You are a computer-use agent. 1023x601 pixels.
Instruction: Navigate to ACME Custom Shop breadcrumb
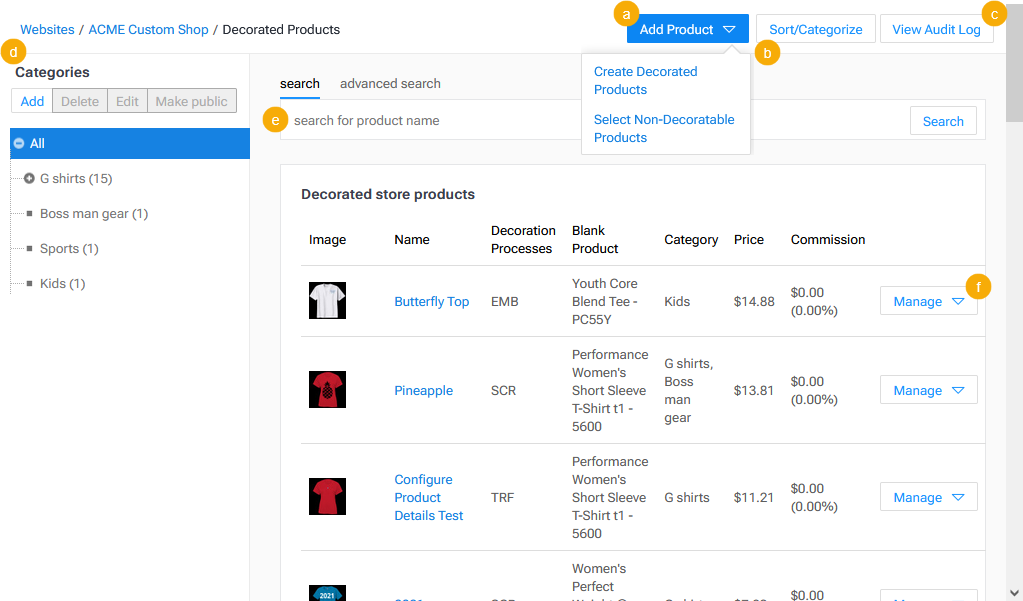pyautogui.click(x=148, y=29)
